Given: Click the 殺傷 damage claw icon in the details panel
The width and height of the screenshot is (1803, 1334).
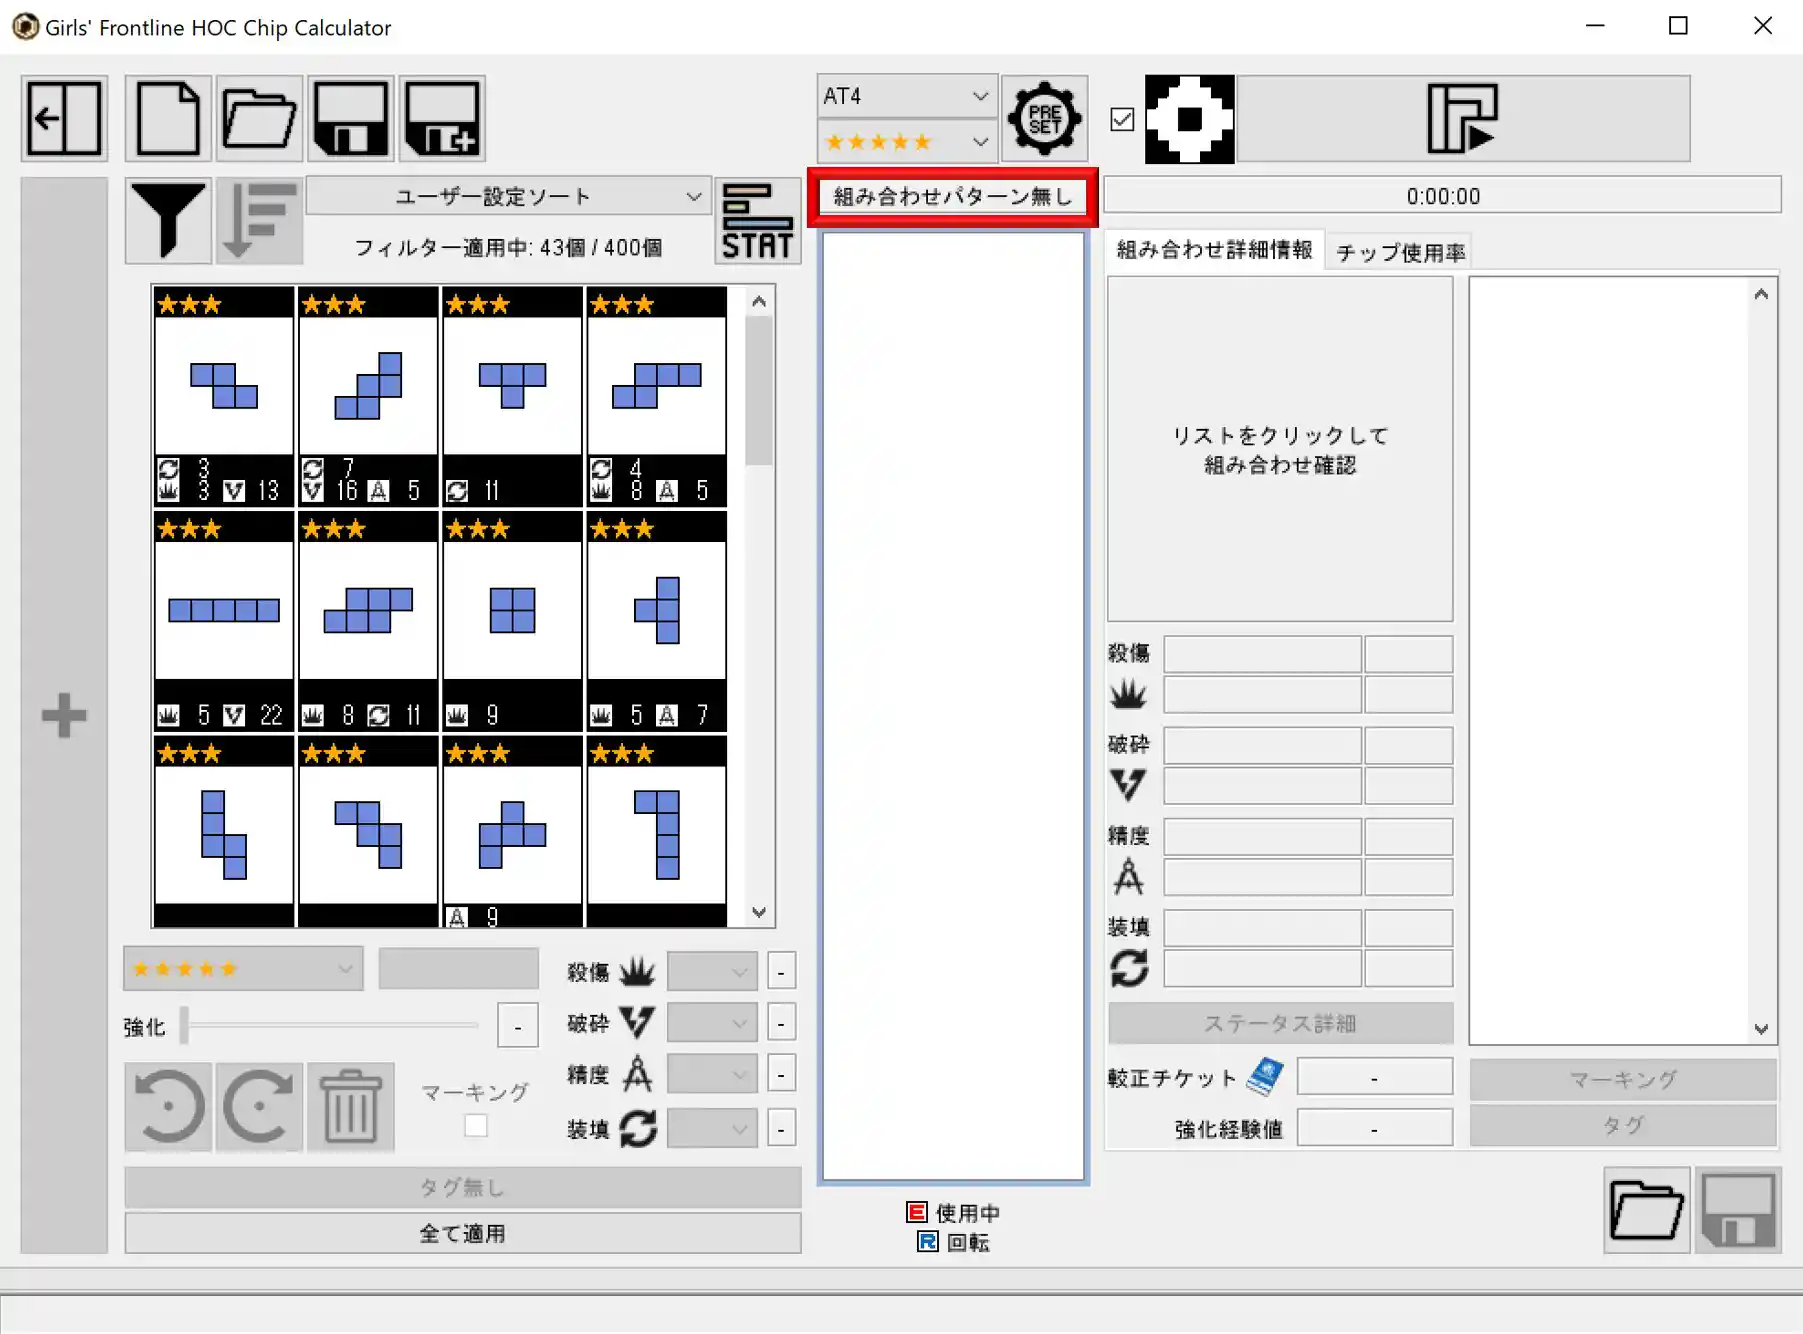Looking at the screenshot, I should pyautogui.click(x=1129, y=694).
